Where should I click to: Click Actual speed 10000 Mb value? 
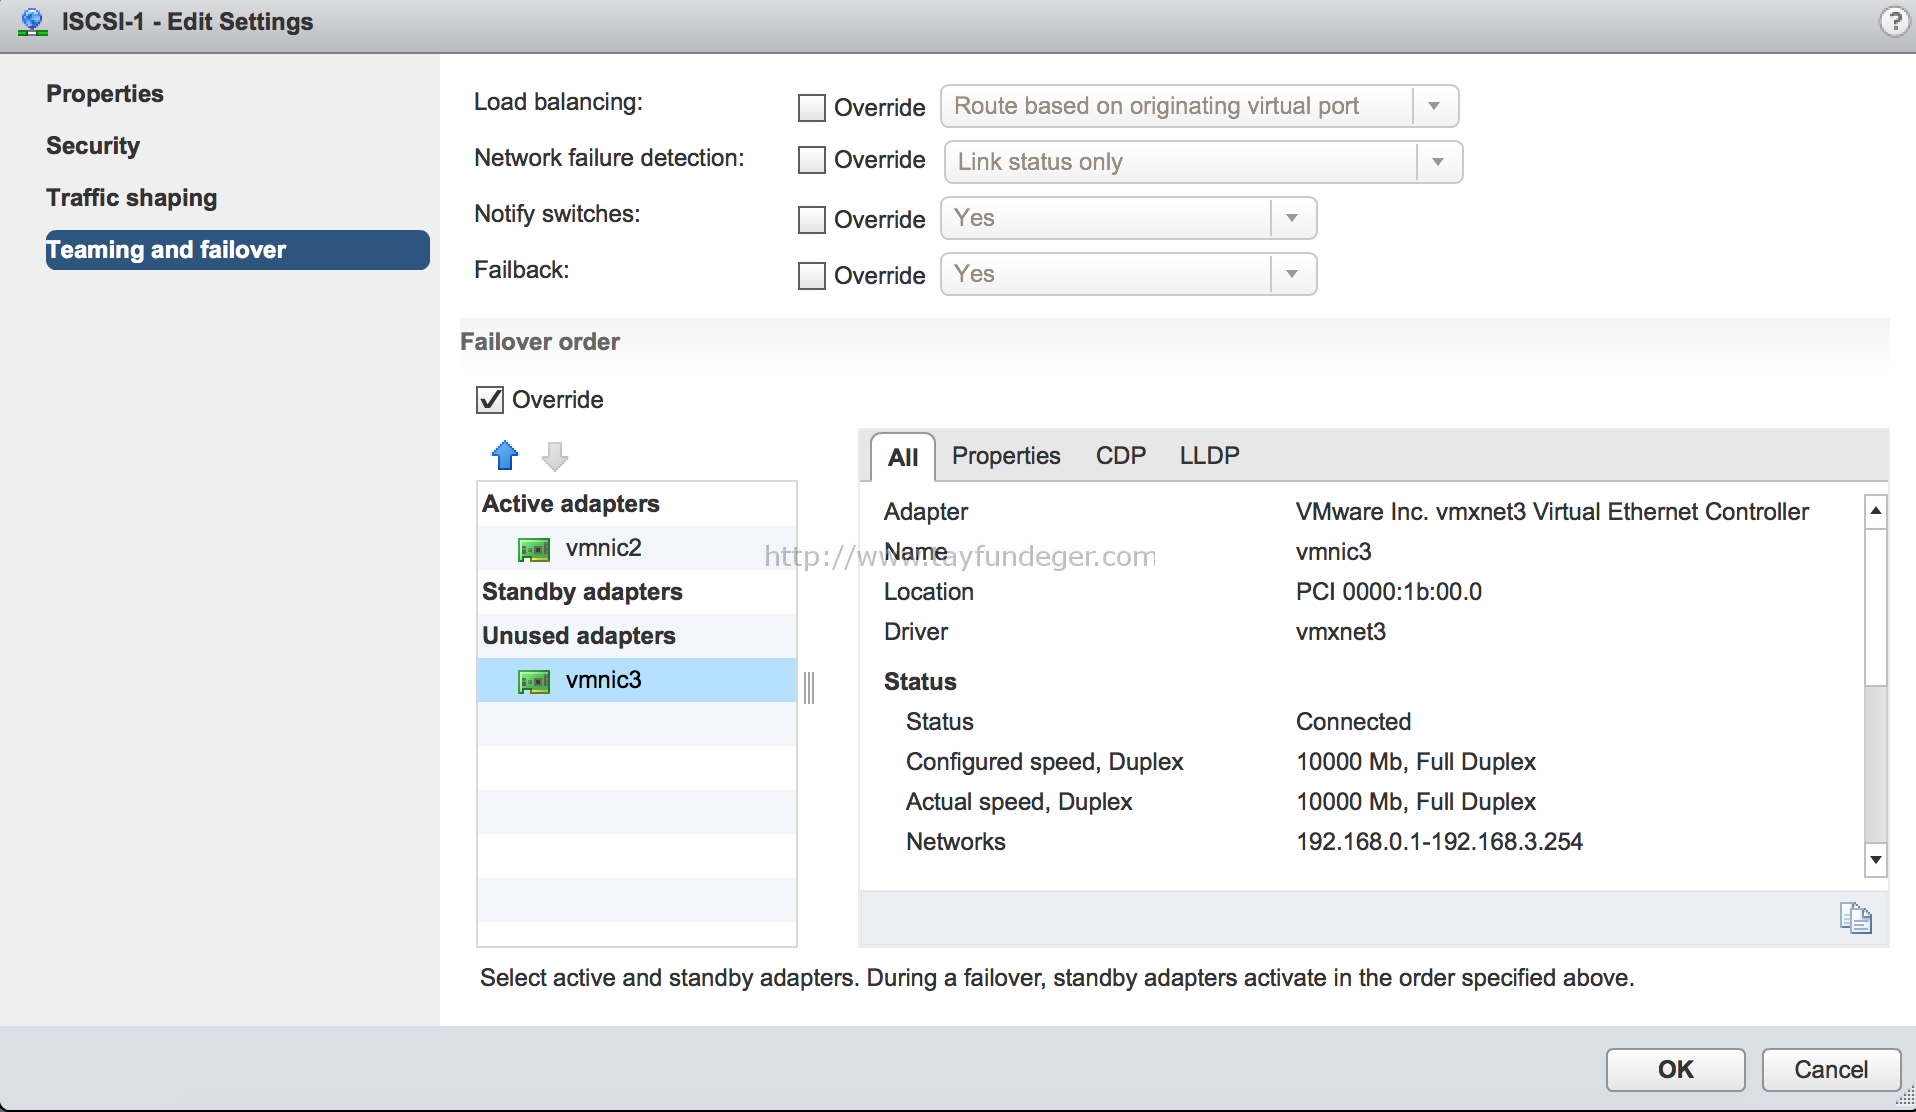[x=1416, y=802]
